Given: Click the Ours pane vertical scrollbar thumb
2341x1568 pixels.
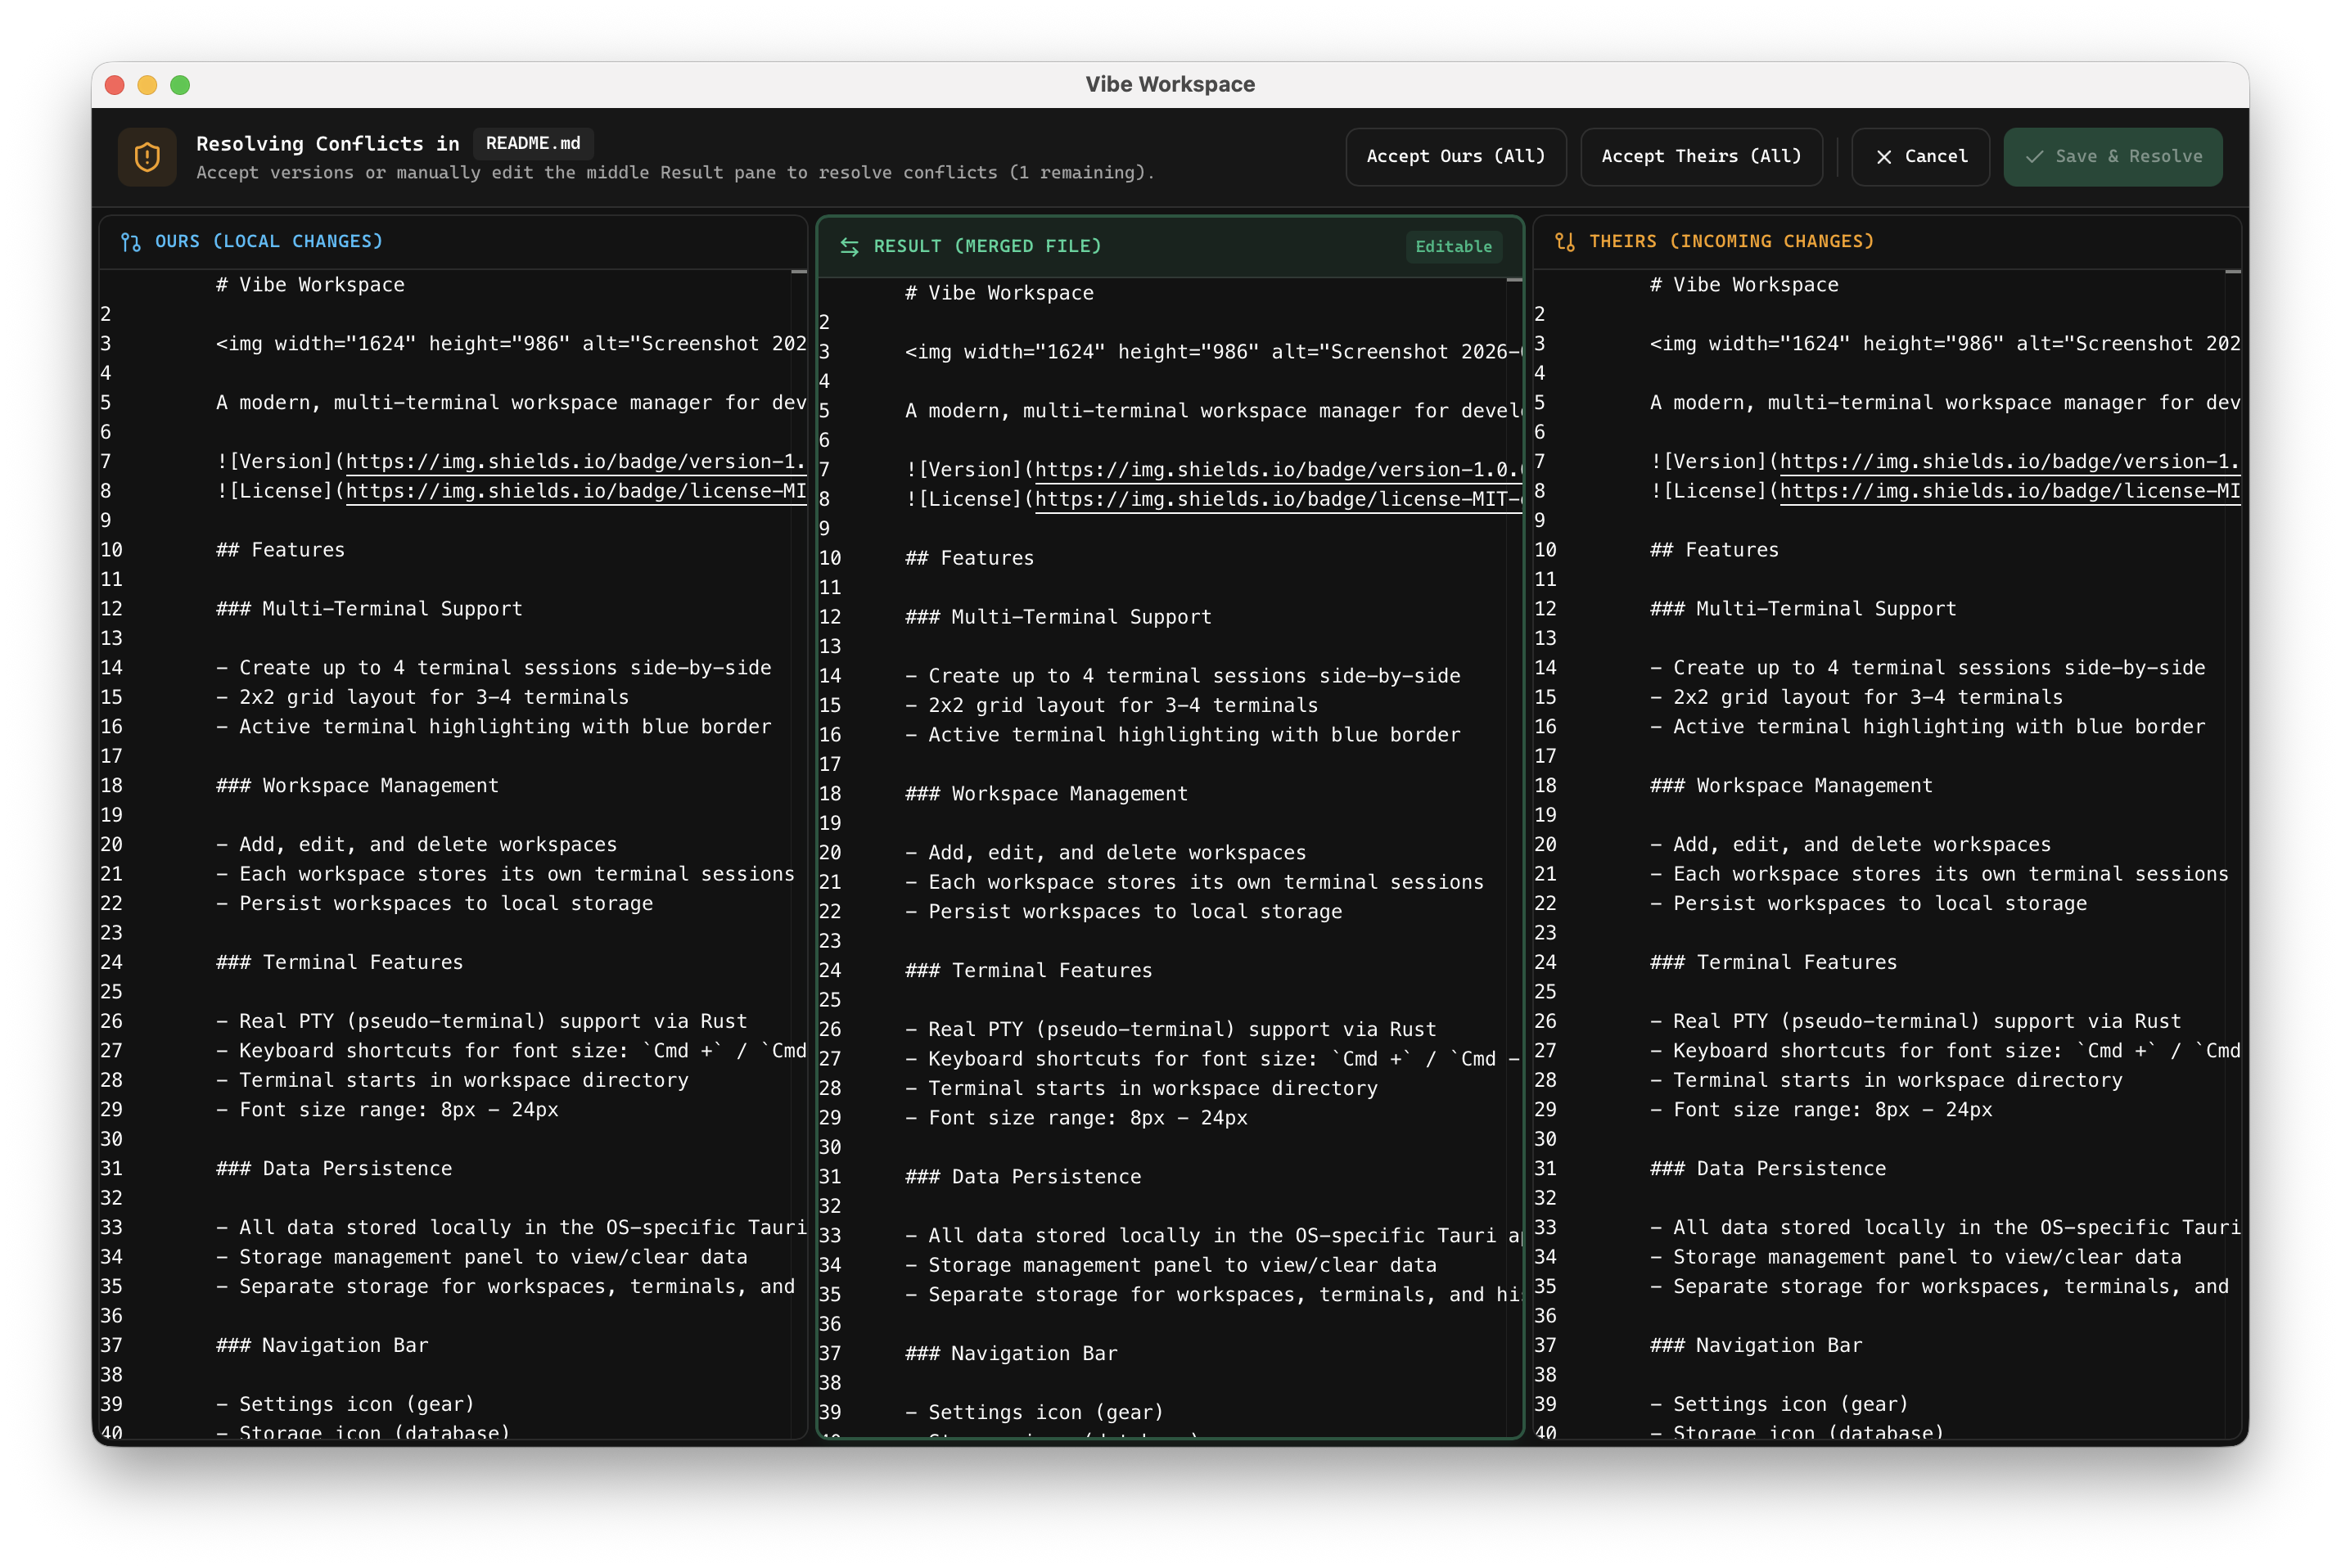Looking at the screenshot, I should coord(799,272).
